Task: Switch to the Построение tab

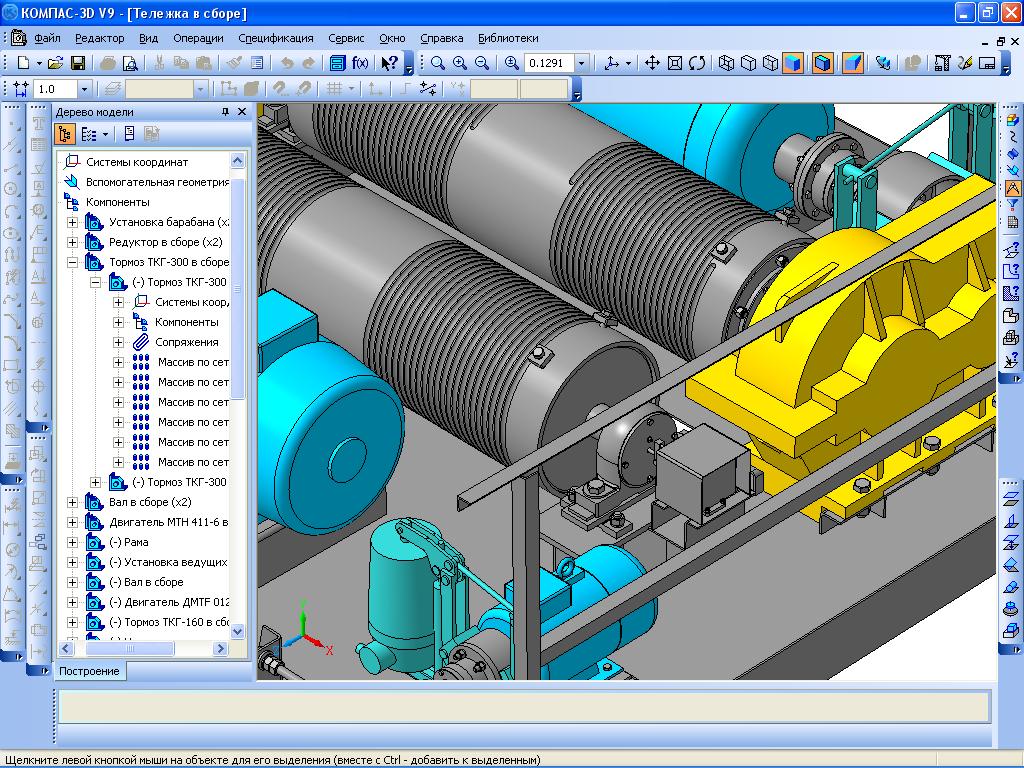Action: [x=89, y=671]
